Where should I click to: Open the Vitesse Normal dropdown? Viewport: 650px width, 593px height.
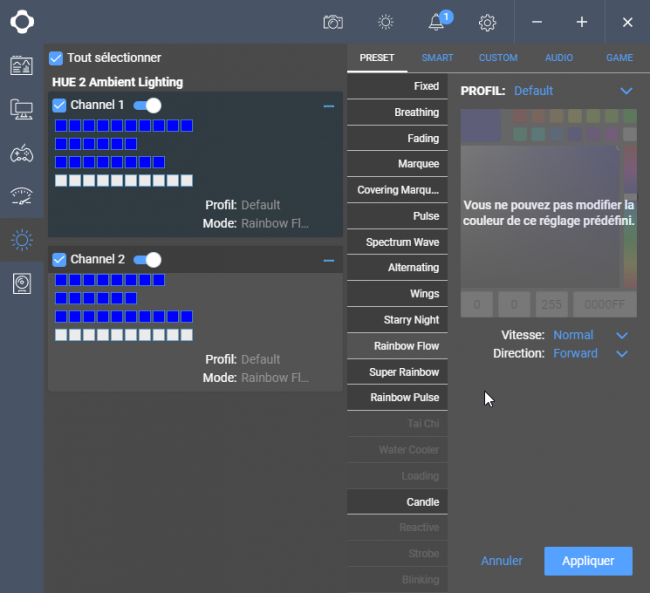(x=591, y=335)
